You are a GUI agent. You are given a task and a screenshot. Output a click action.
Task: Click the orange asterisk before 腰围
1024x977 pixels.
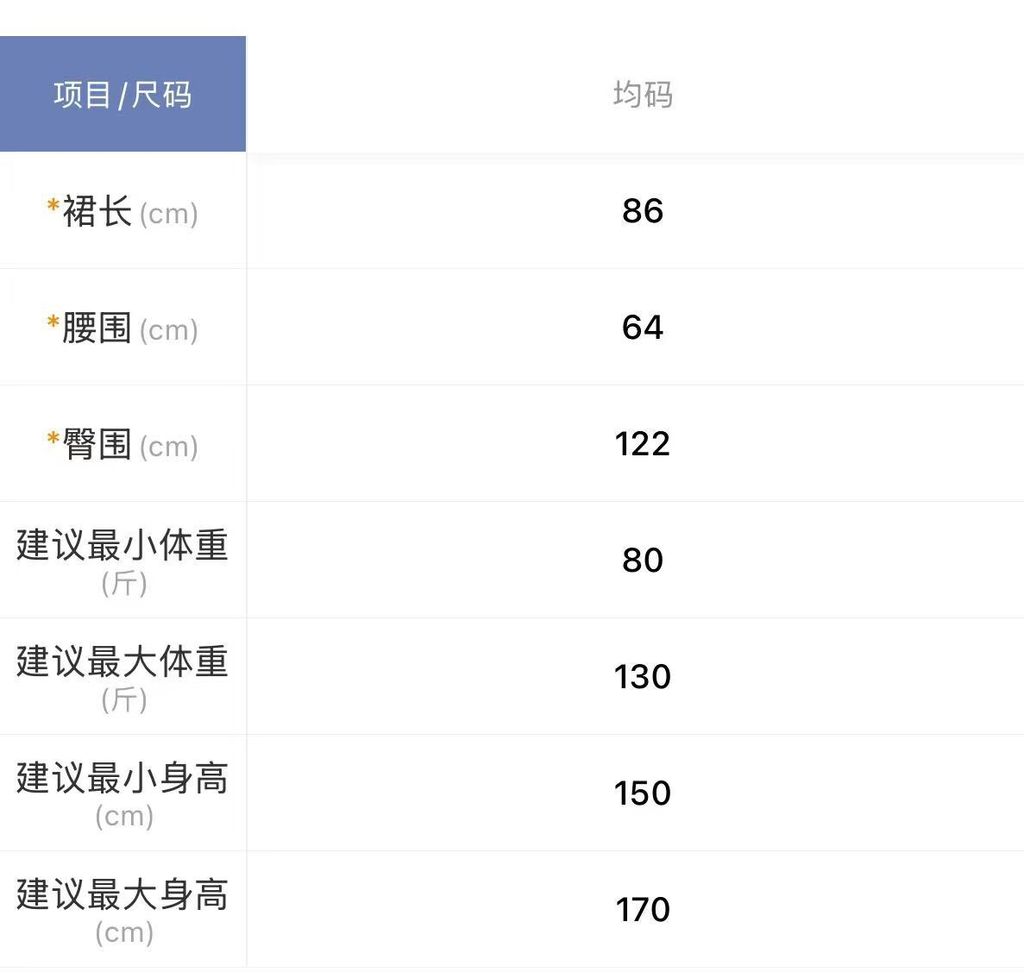point(53,322)
